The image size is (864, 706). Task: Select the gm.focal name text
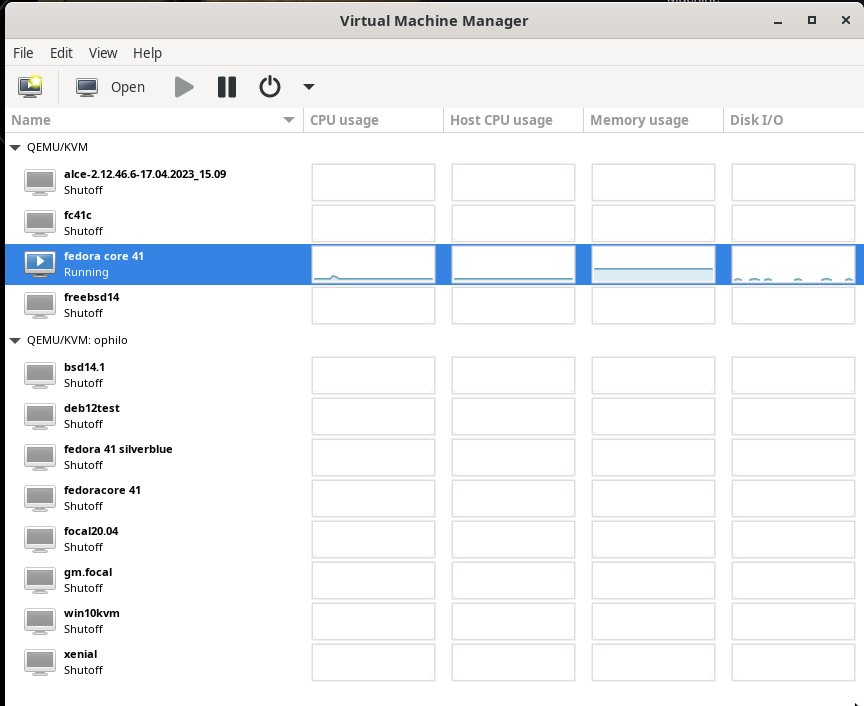coord(88,572)
